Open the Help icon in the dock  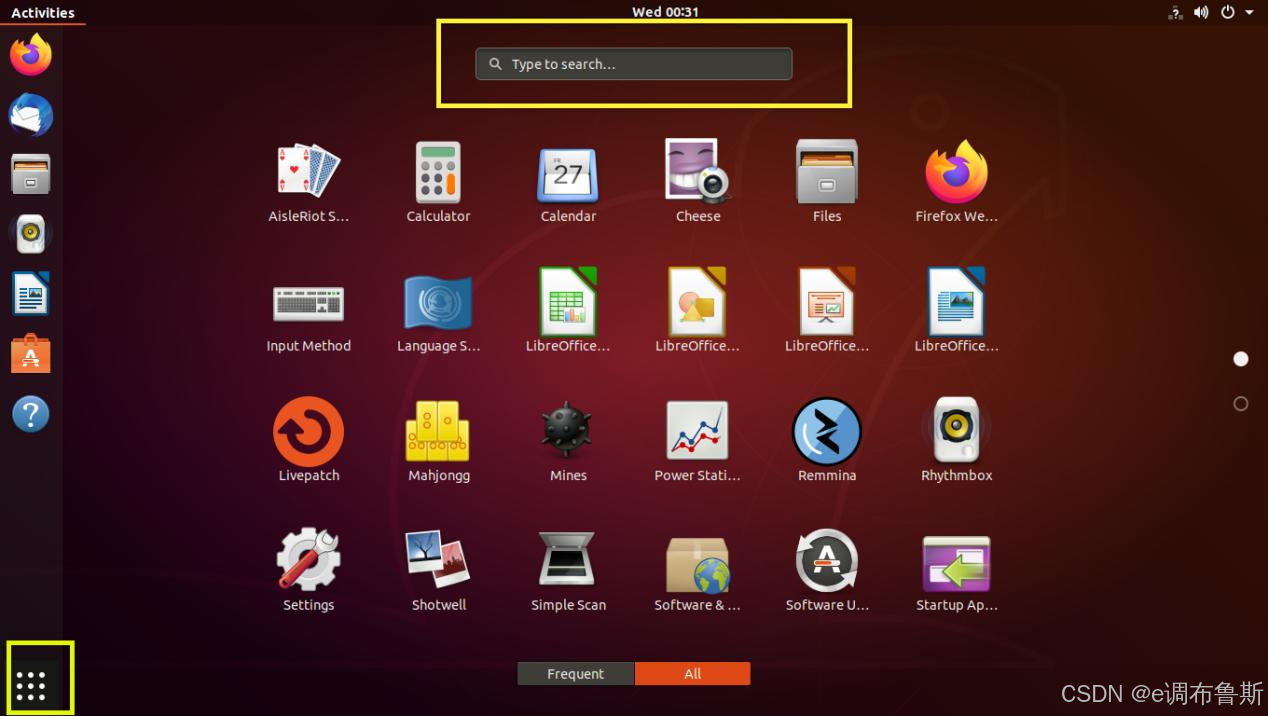click(x=31, y=414)
